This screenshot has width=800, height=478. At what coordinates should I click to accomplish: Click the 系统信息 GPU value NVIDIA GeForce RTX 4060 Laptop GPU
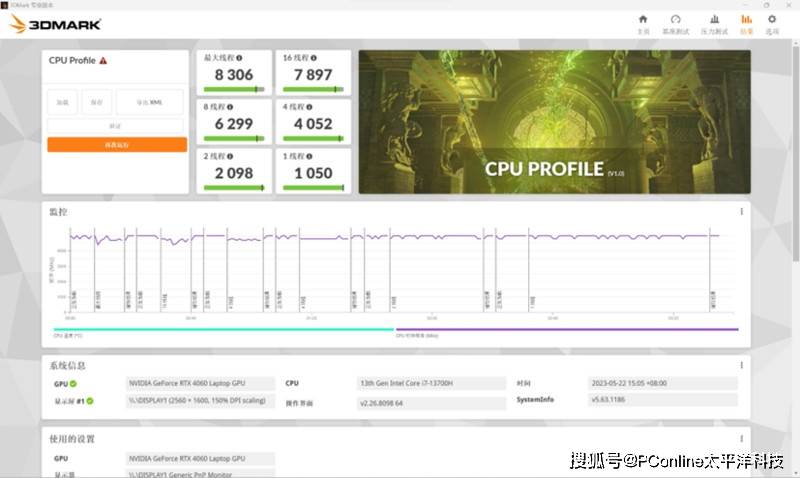tap(201, 383)
